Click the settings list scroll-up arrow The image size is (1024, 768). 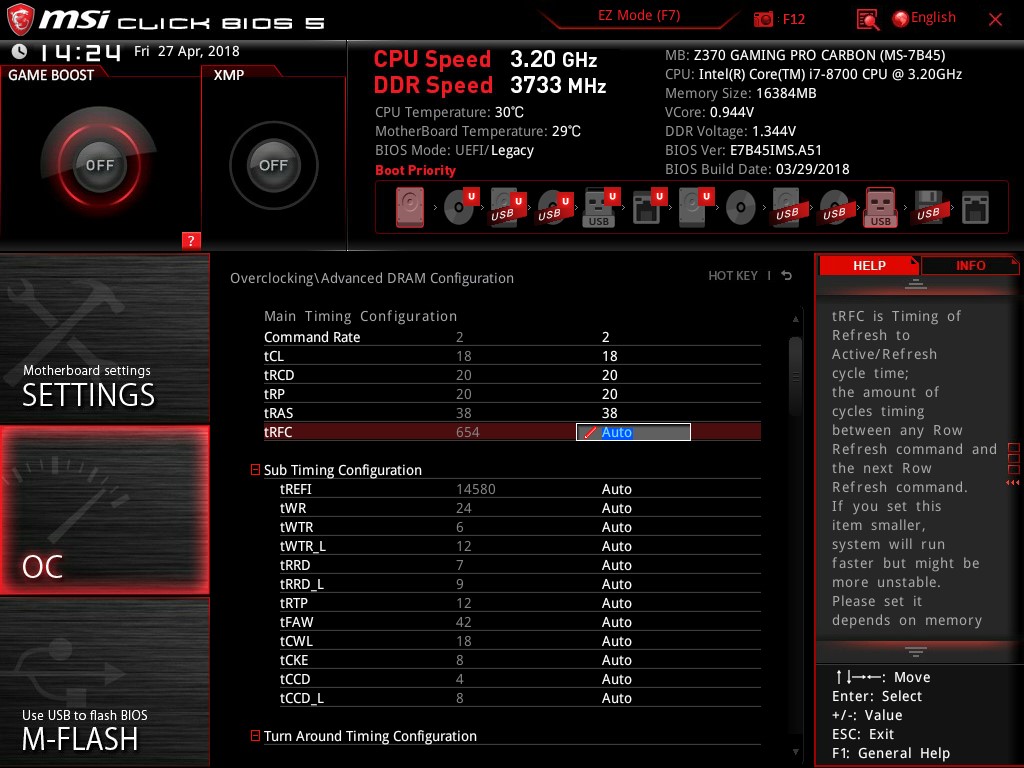(x=795, y=319)
